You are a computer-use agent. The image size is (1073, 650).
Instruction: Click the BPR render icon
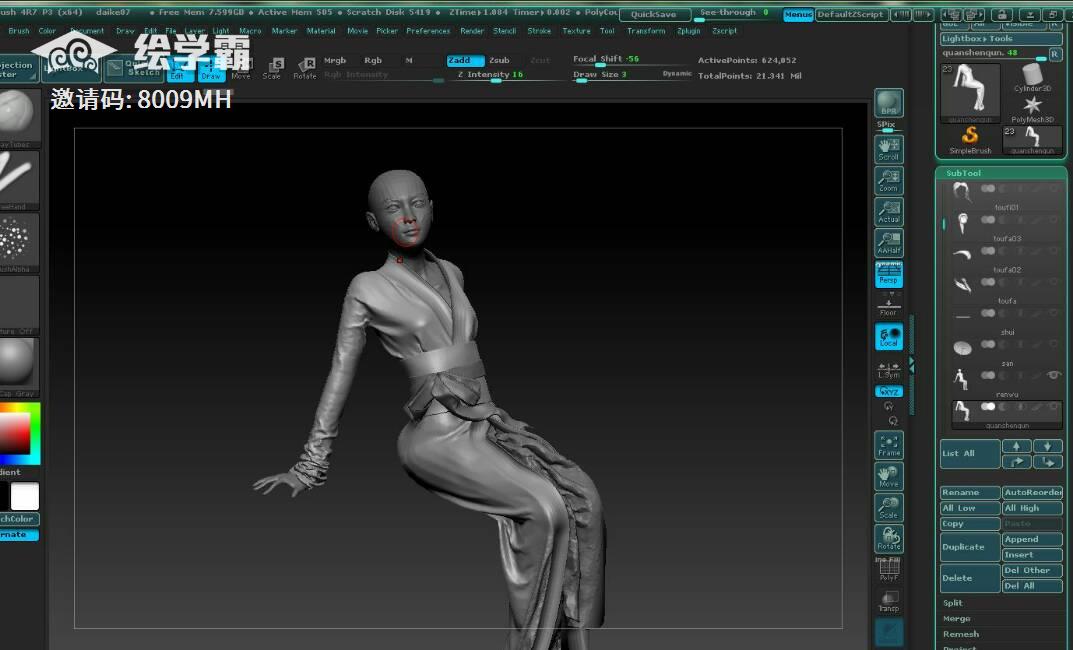pyautogui.click(x=888, y=103)
